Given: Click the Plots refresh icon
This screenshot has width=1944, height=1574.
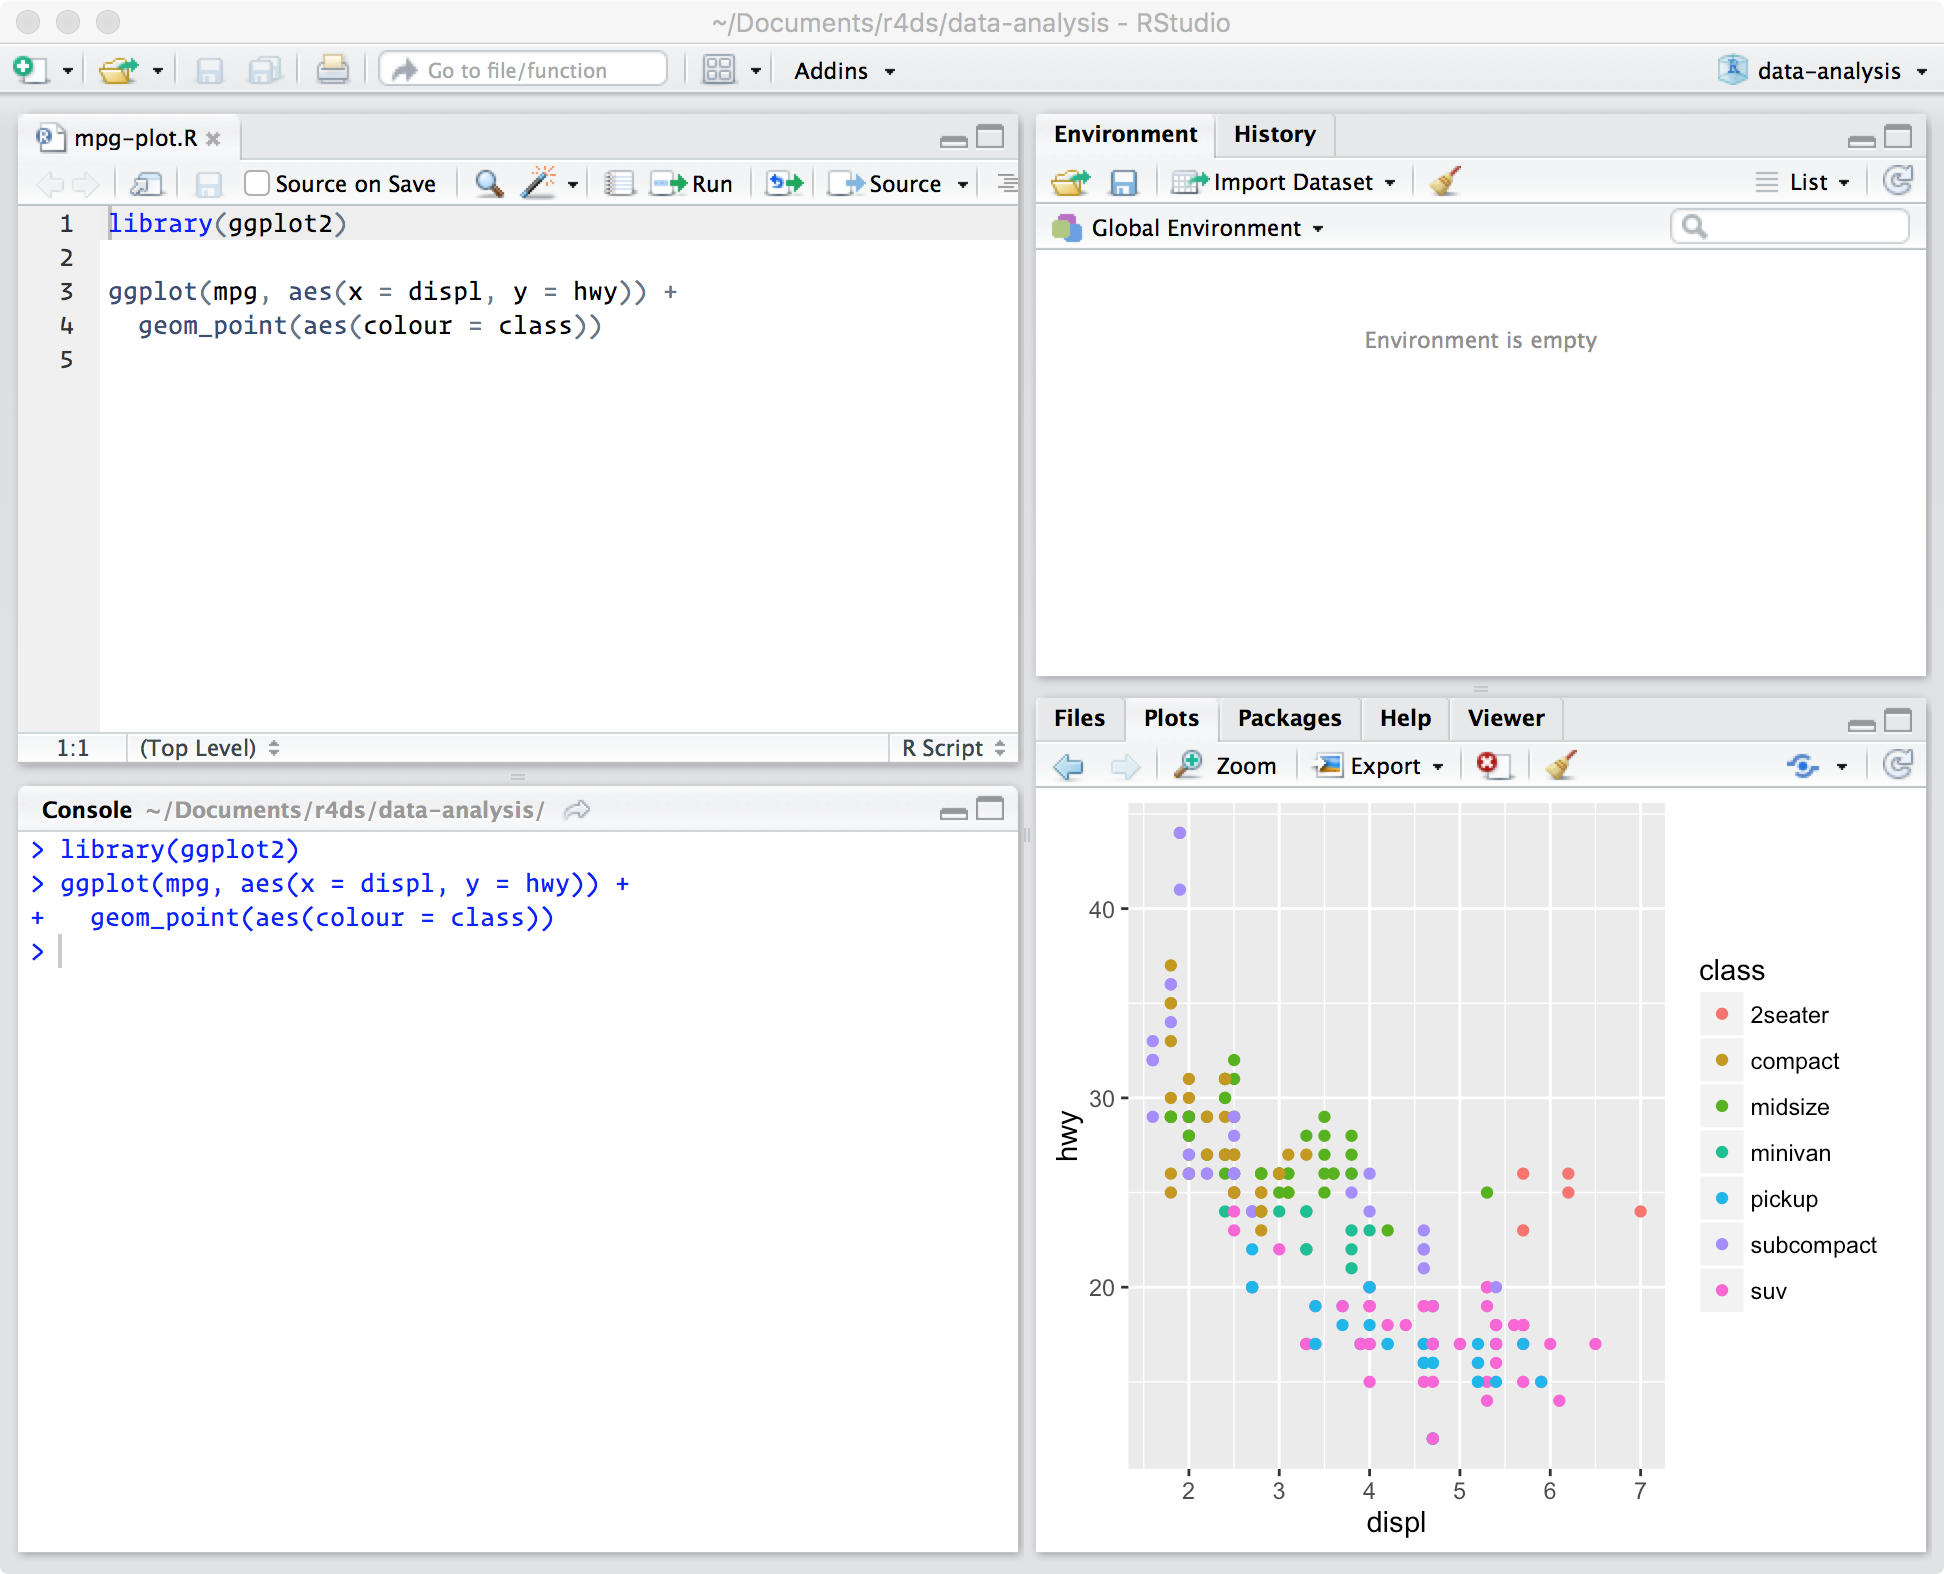Looking at the screenshot, I should click(1897, 765).
